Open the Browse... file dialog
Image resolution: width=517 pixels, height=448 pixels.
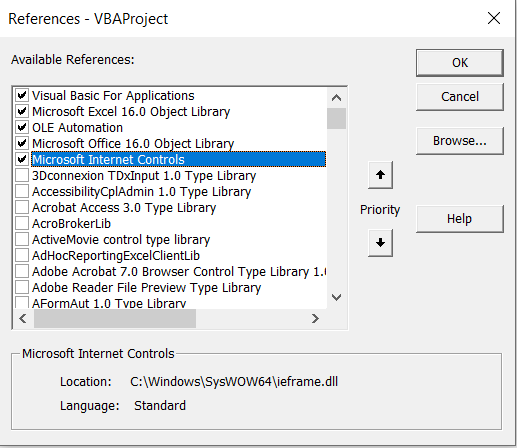tap(460, 141)
